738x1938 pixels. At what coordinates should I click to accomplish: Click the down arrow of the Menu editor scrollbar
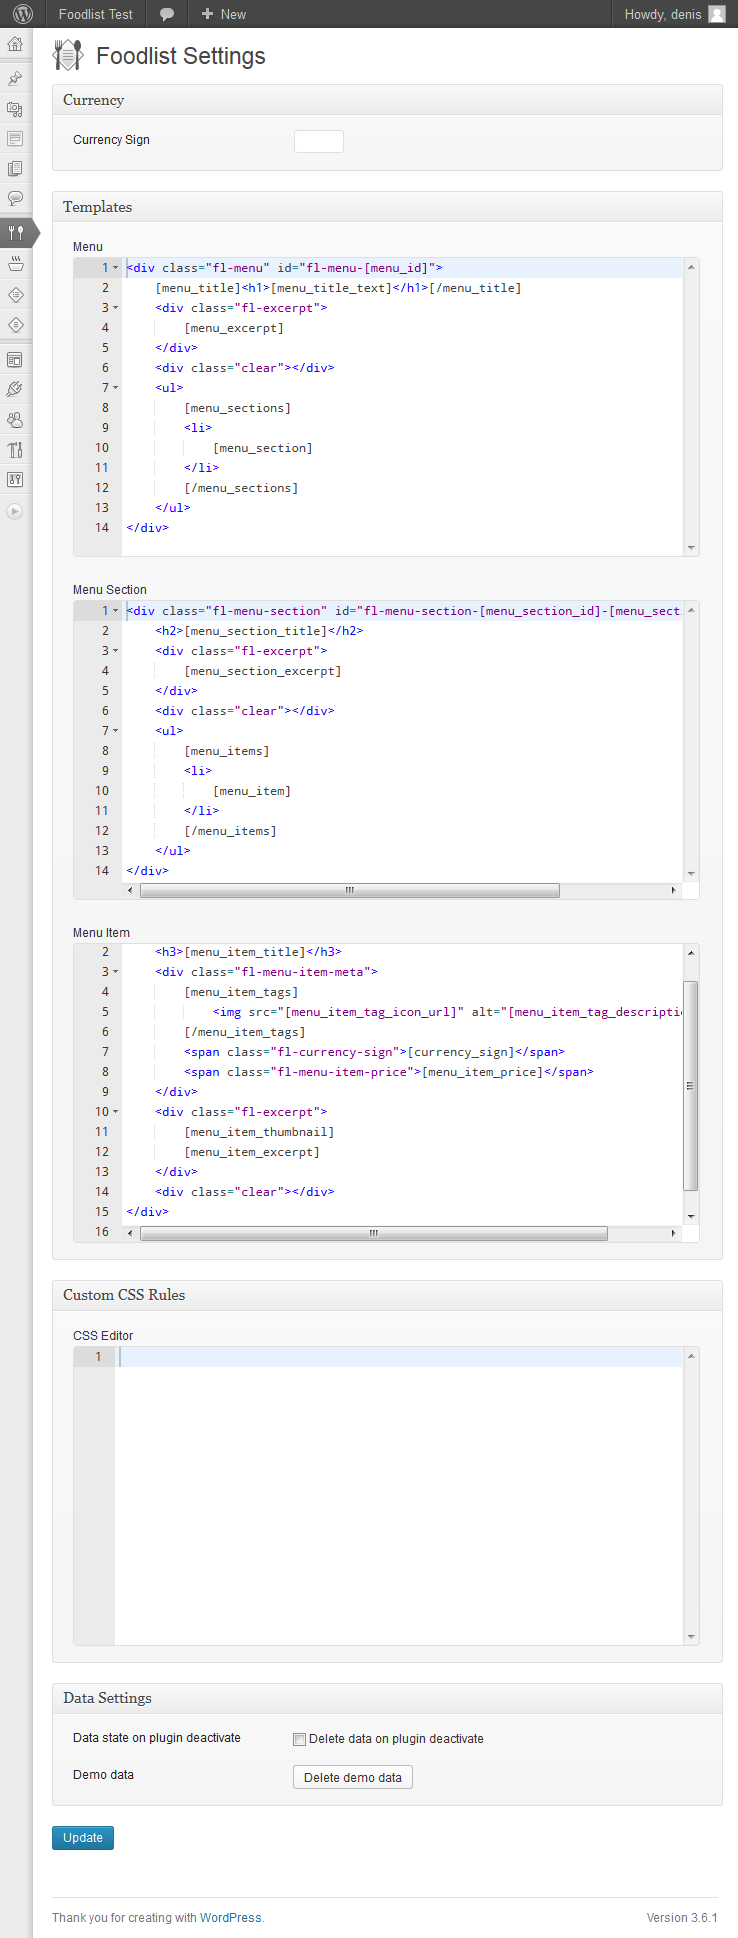pyautogui.click(x=691, y=548)
